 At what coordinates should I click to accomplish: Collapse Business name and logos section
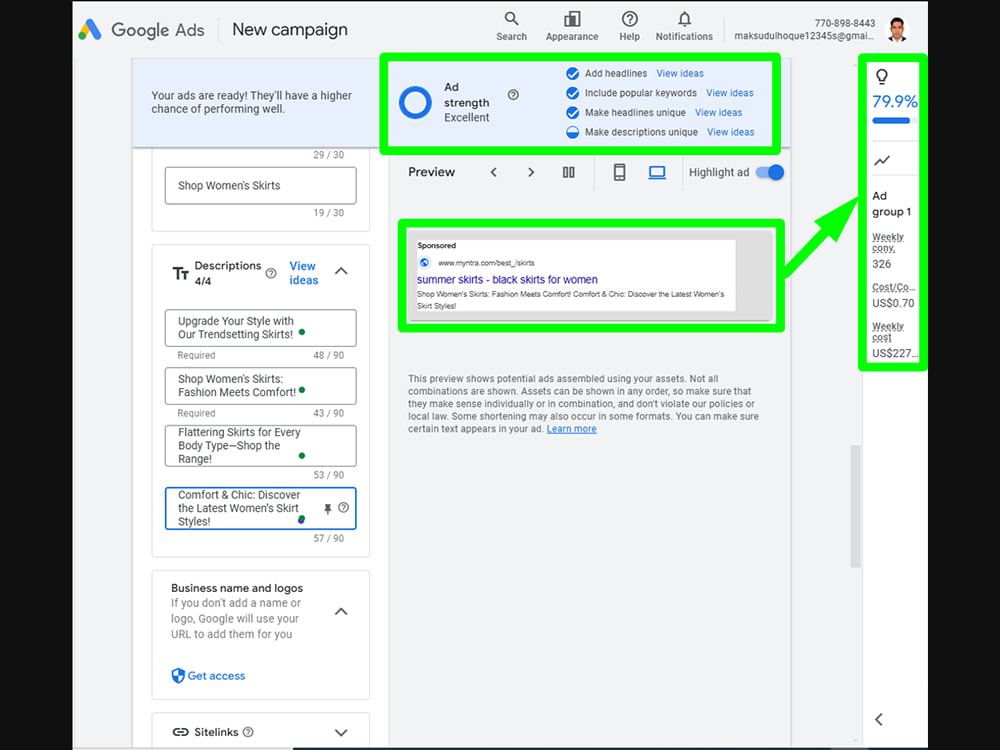[341, 612]
